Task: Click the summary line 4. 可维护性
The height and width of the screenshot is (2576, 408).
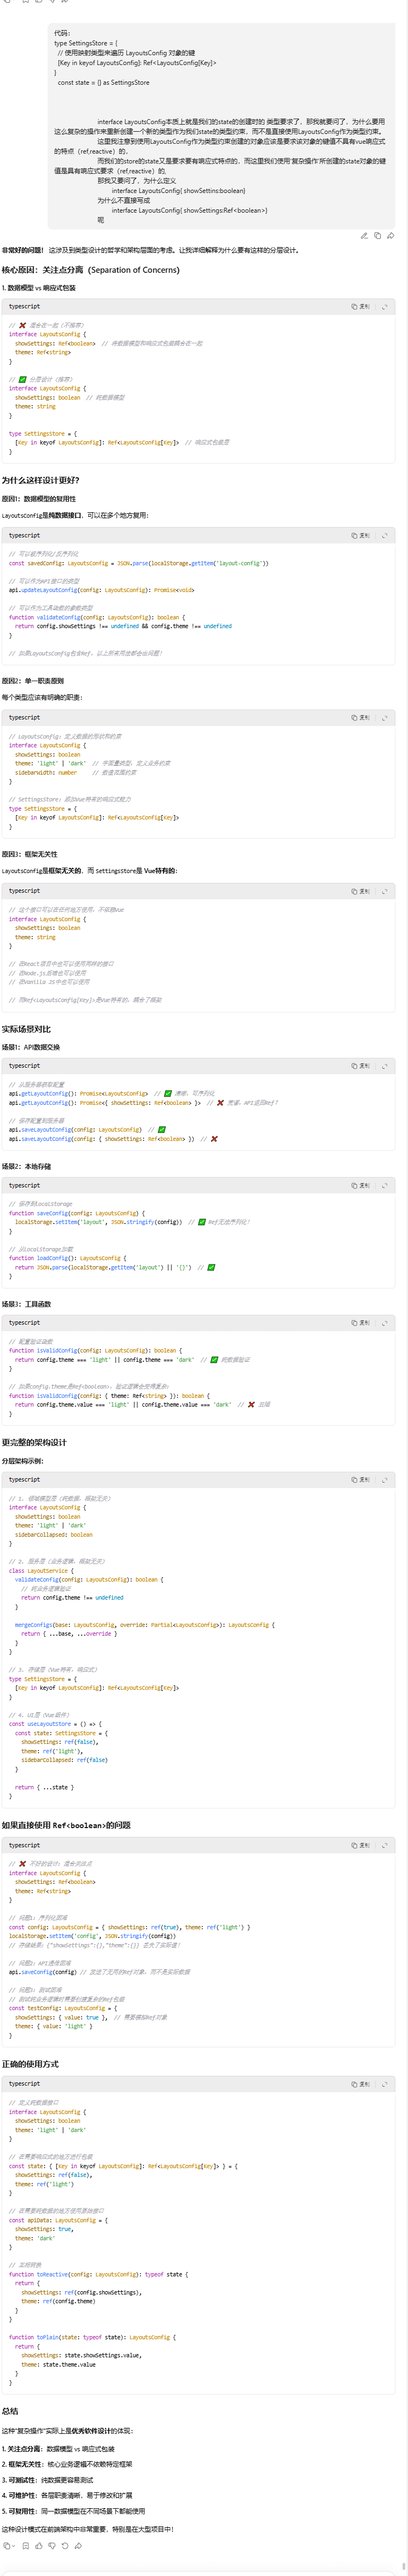Action: point(67,2495)
